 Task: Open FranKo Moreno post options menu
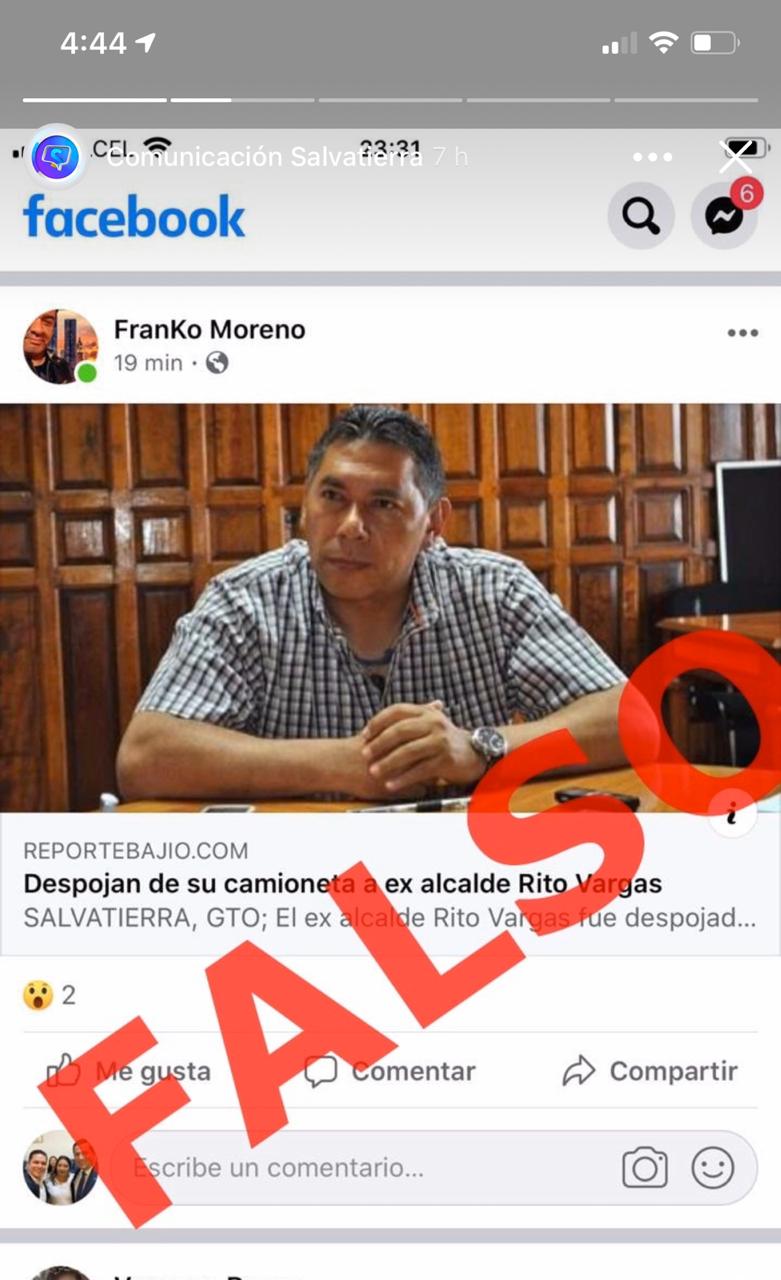coord(743,333)
